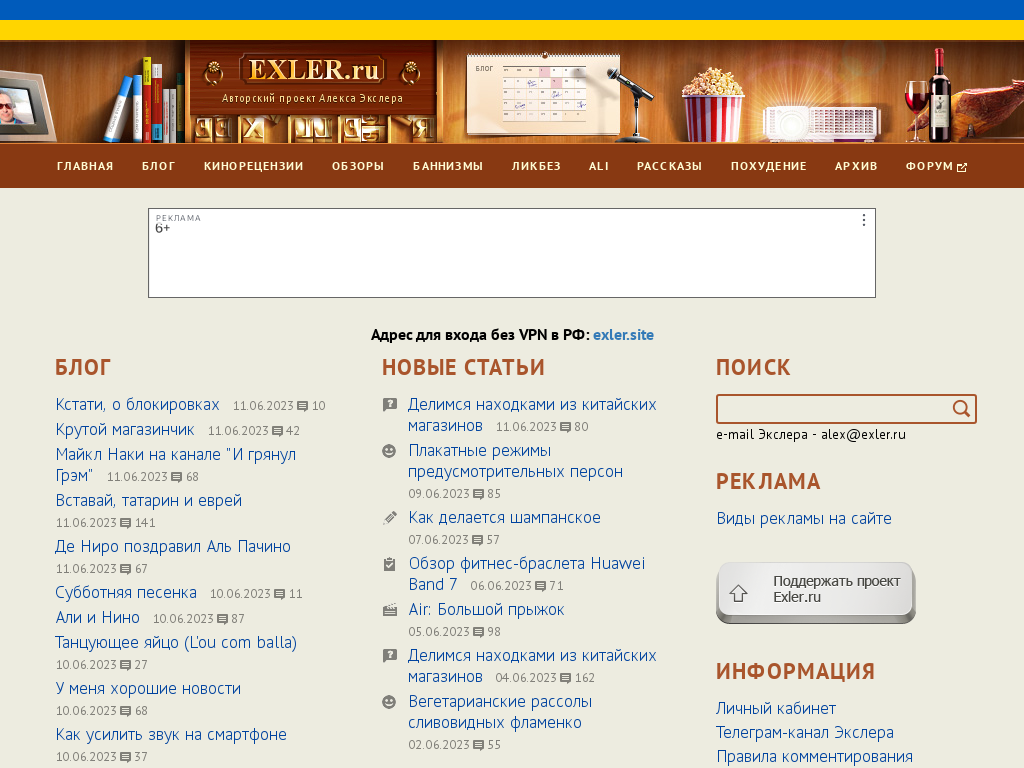Open ЛИКБЕЗ menu item
Screen dimensions: 1024x768
[536, 166]
